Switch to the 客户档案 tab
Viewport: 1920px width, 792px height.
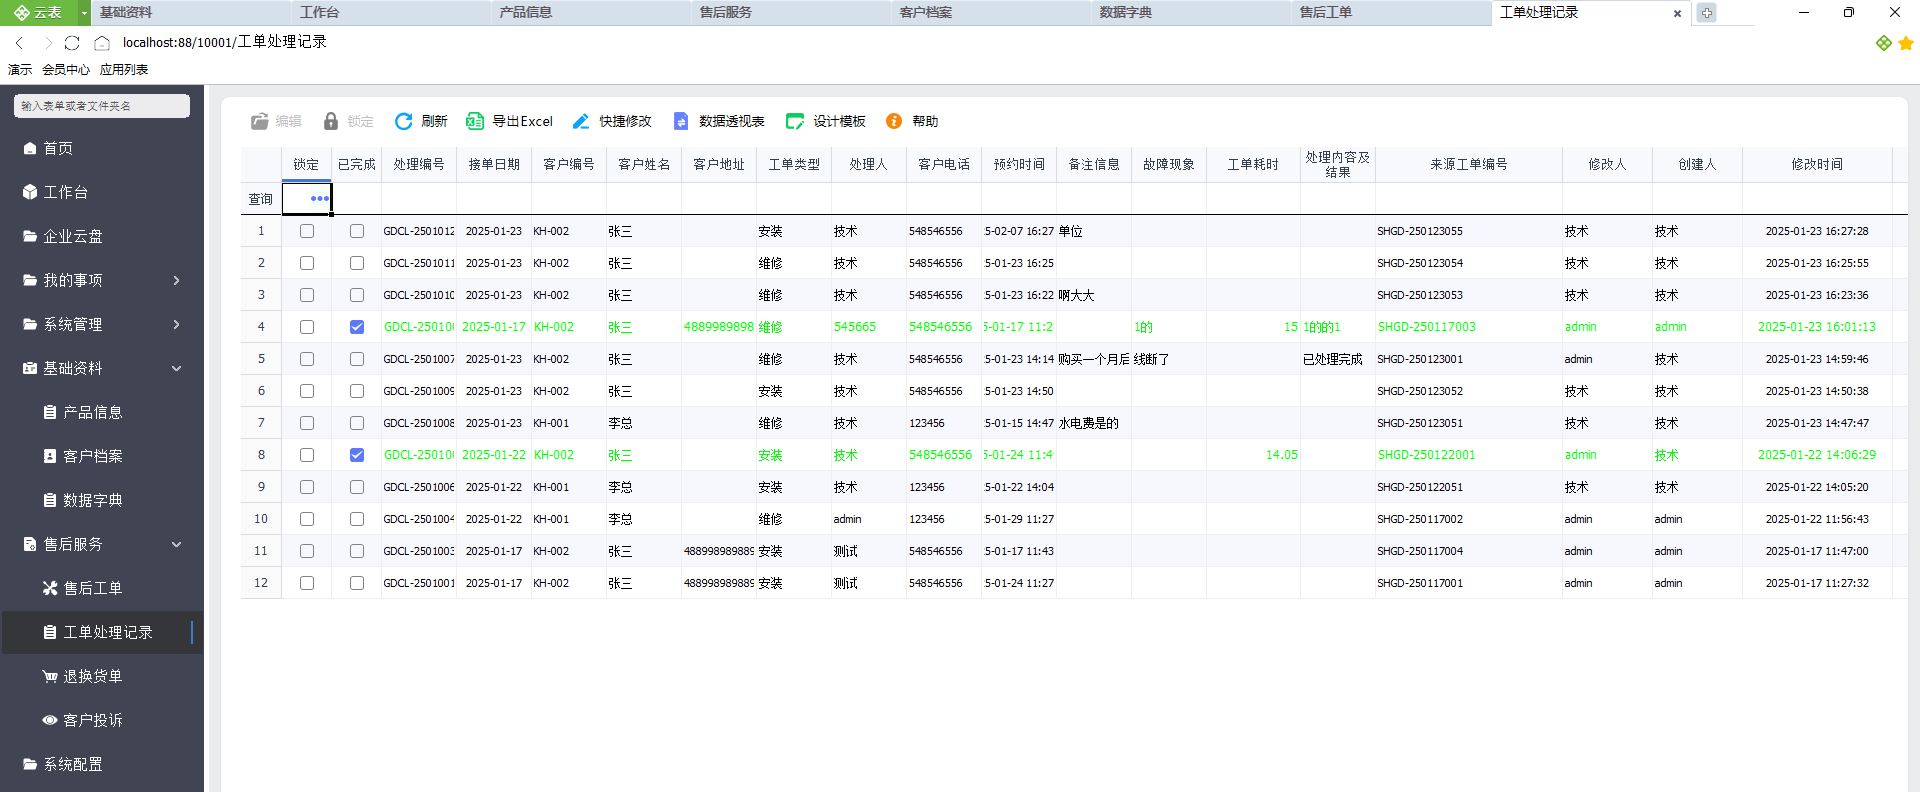point(925,12)
